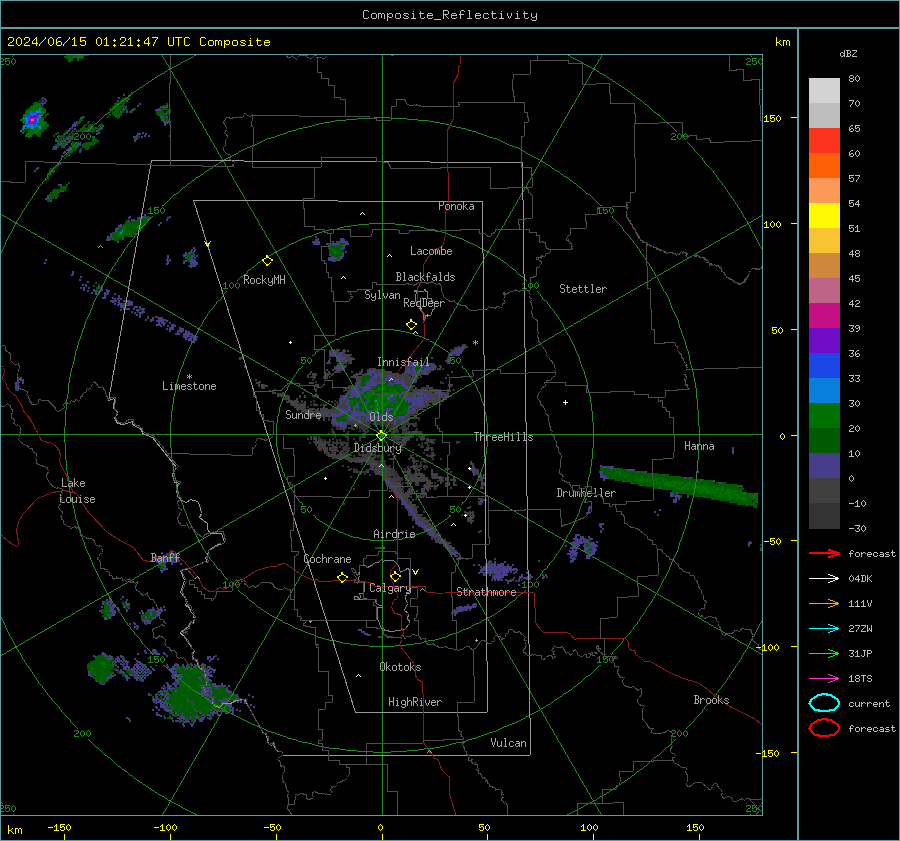Viewport: 900px width, 841px height.
Task: Click the Stettler town label
Action: (x=583, y=289)
